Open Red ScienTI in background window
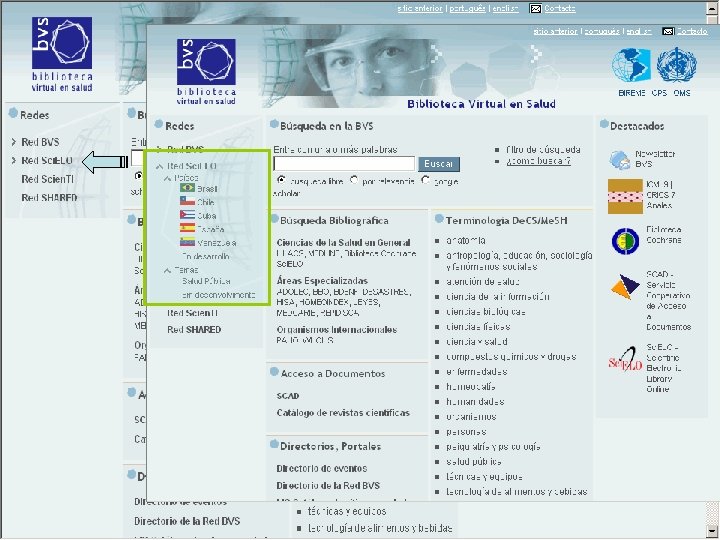Viewport: 720px width, 540px height. [47, 179]
